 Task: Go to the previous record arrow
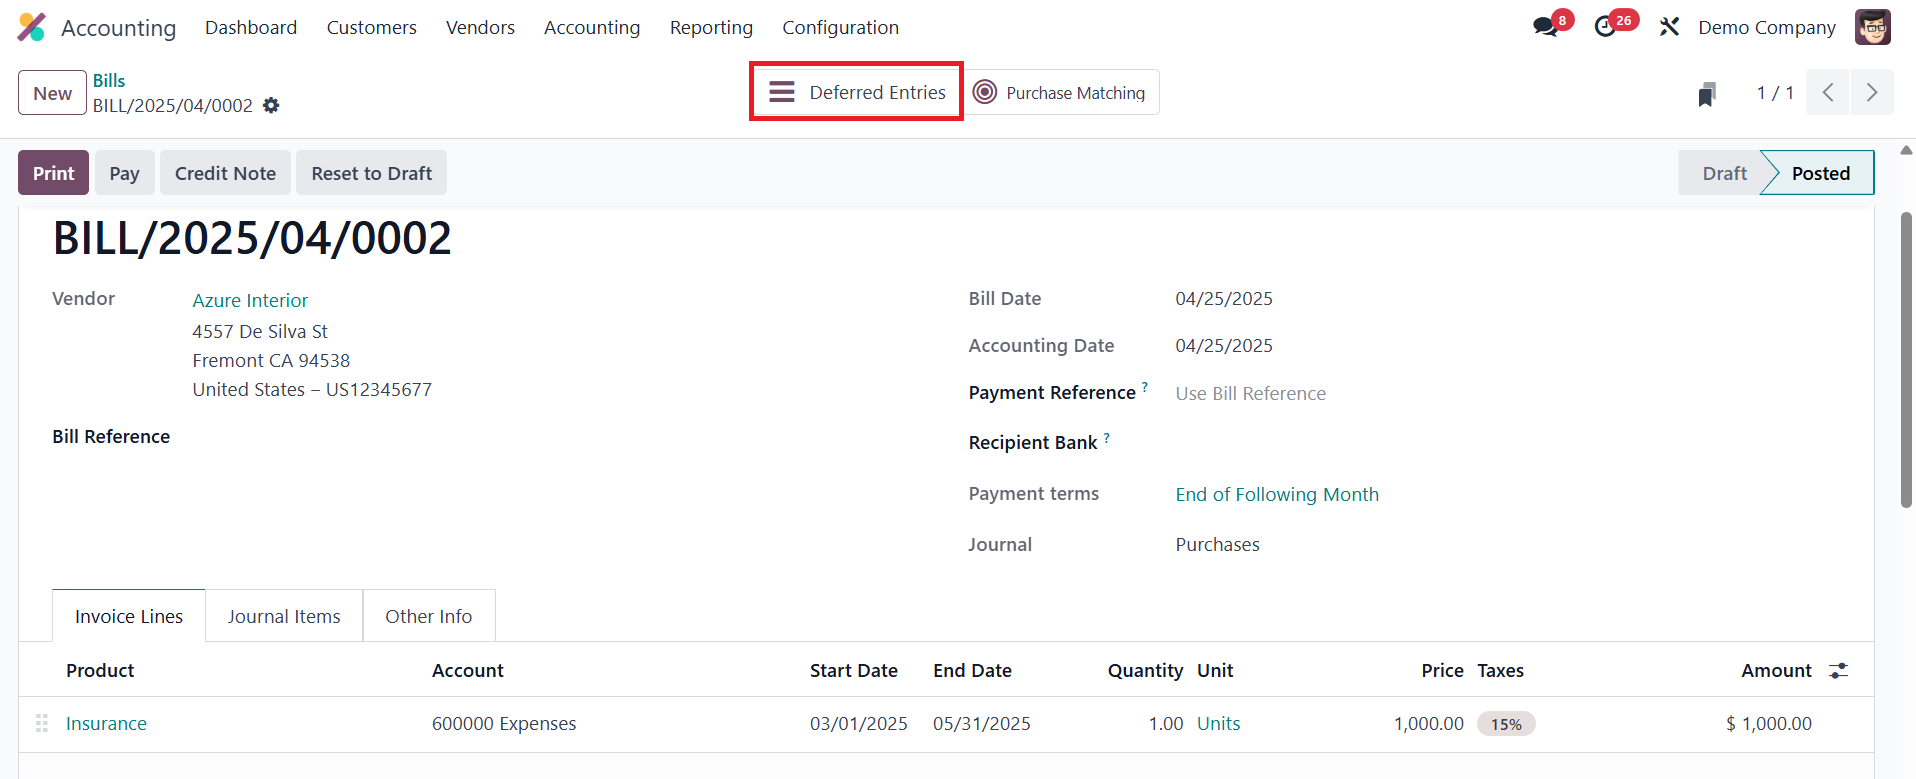[1828, 93]
